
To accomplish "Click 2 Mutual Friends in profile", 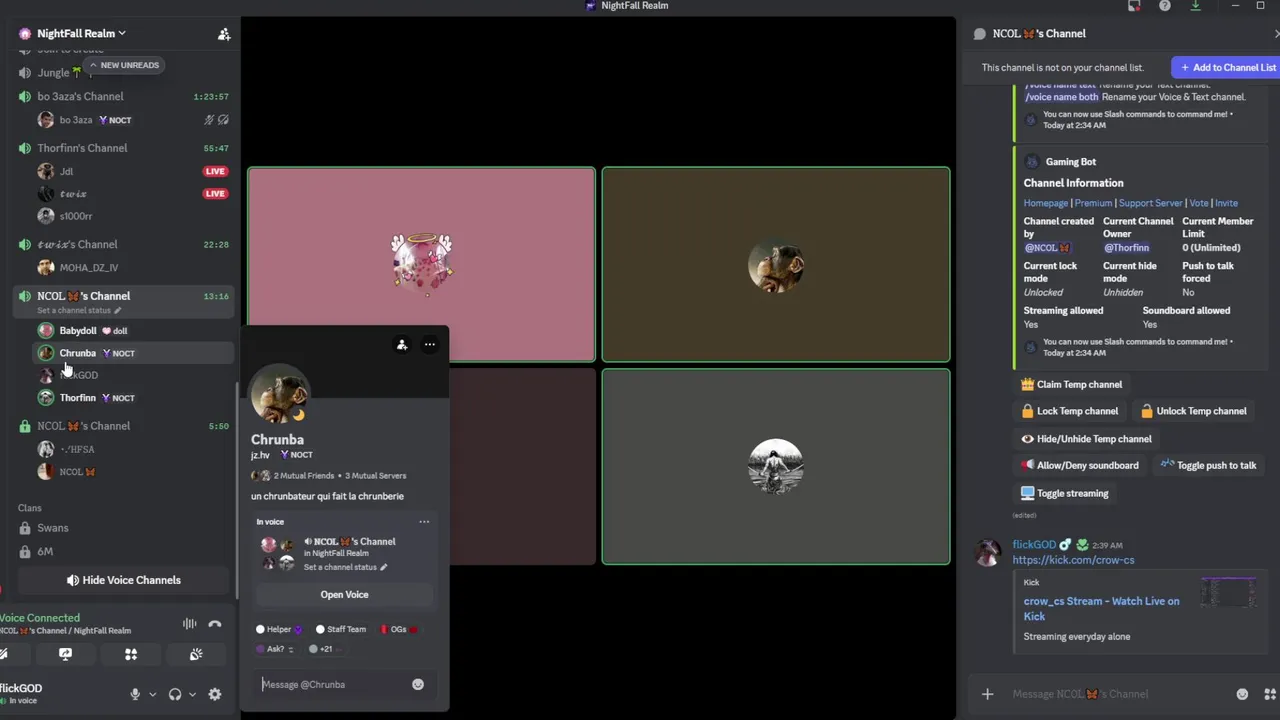I will [304, 476].
